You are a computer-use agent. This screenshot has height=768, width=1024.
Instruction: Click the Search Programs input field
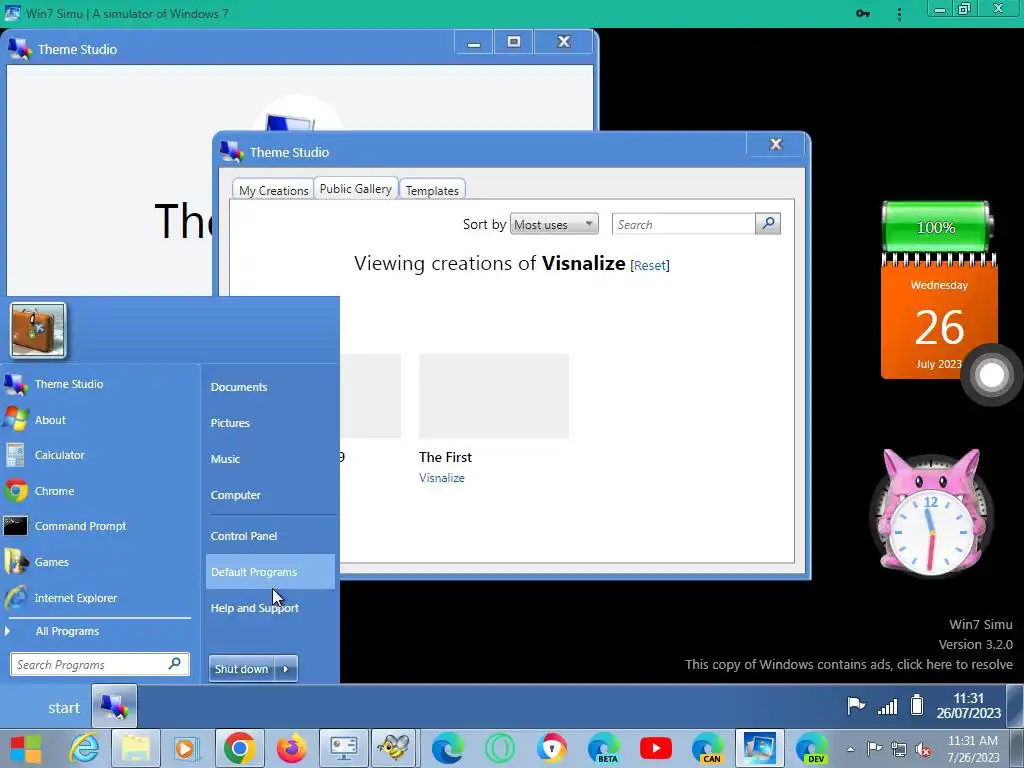[x=100, y=664]
